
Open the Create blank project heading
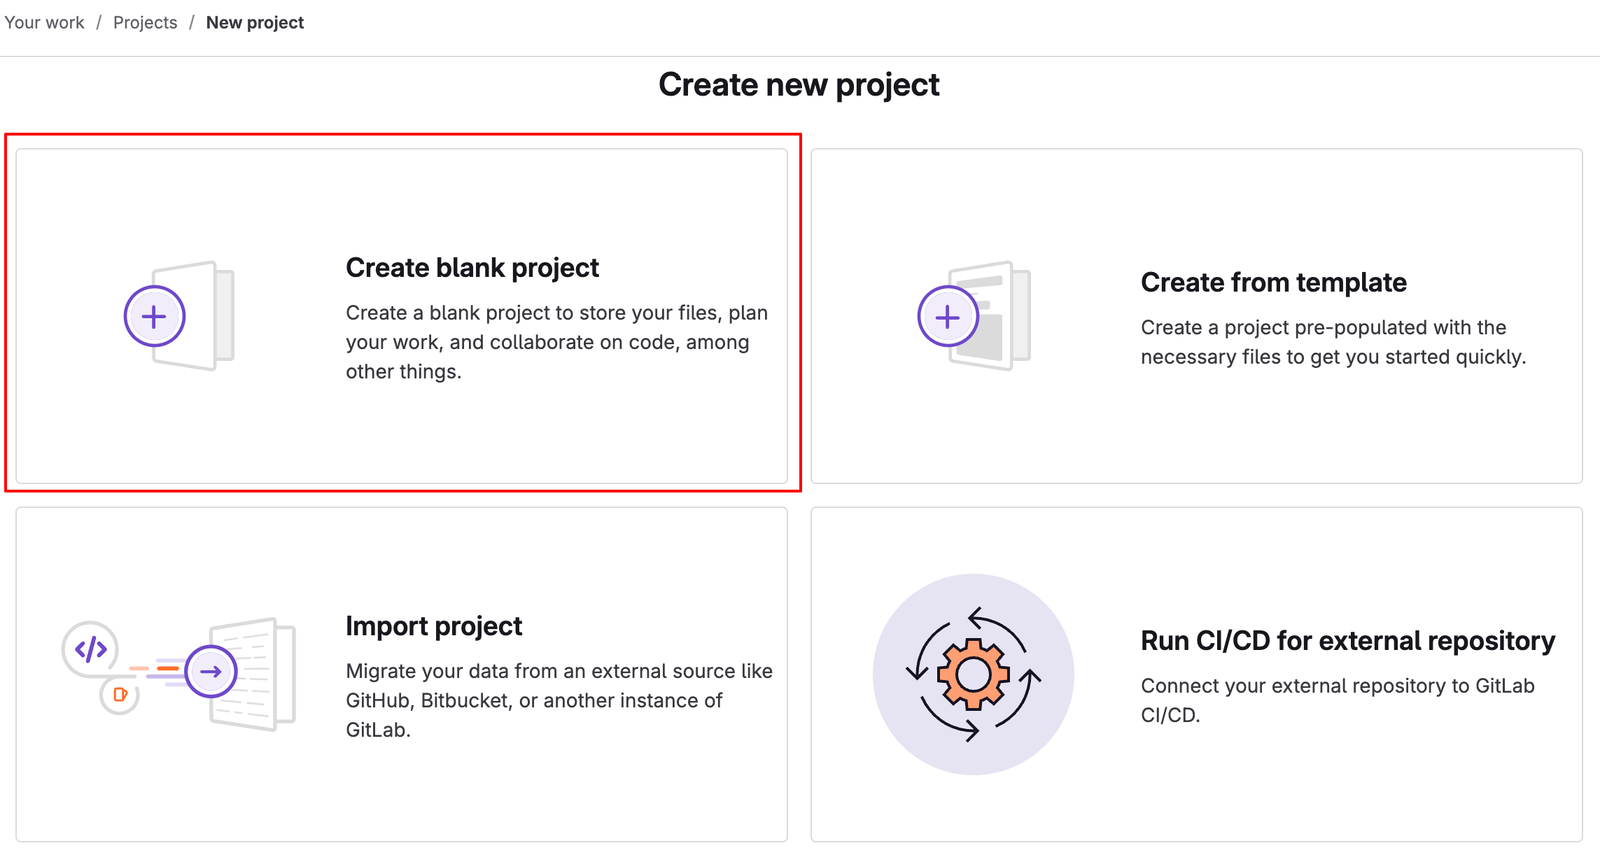(472, 268)
